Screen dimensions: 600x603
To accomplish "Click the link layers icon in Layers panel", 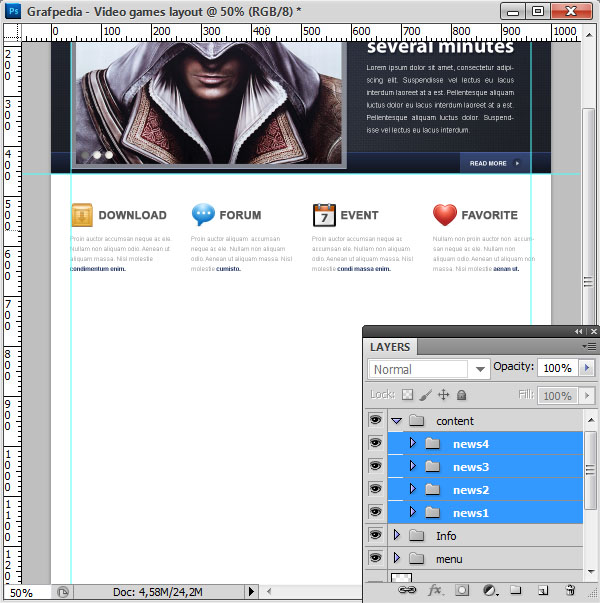I will click(x=407, y=590).
